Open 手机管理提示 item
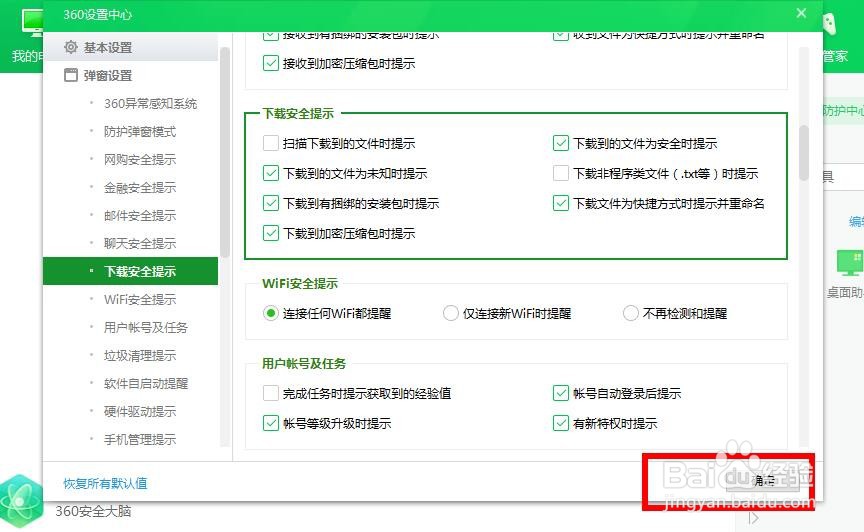 coord(140,440)
